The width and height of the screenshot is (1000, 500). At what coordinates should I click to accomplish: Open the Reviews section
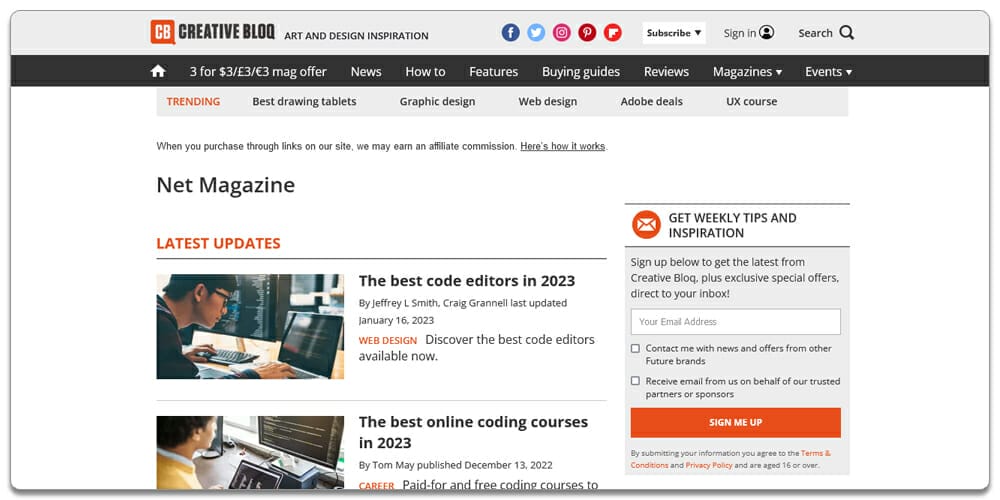click(x=666, y=71)
